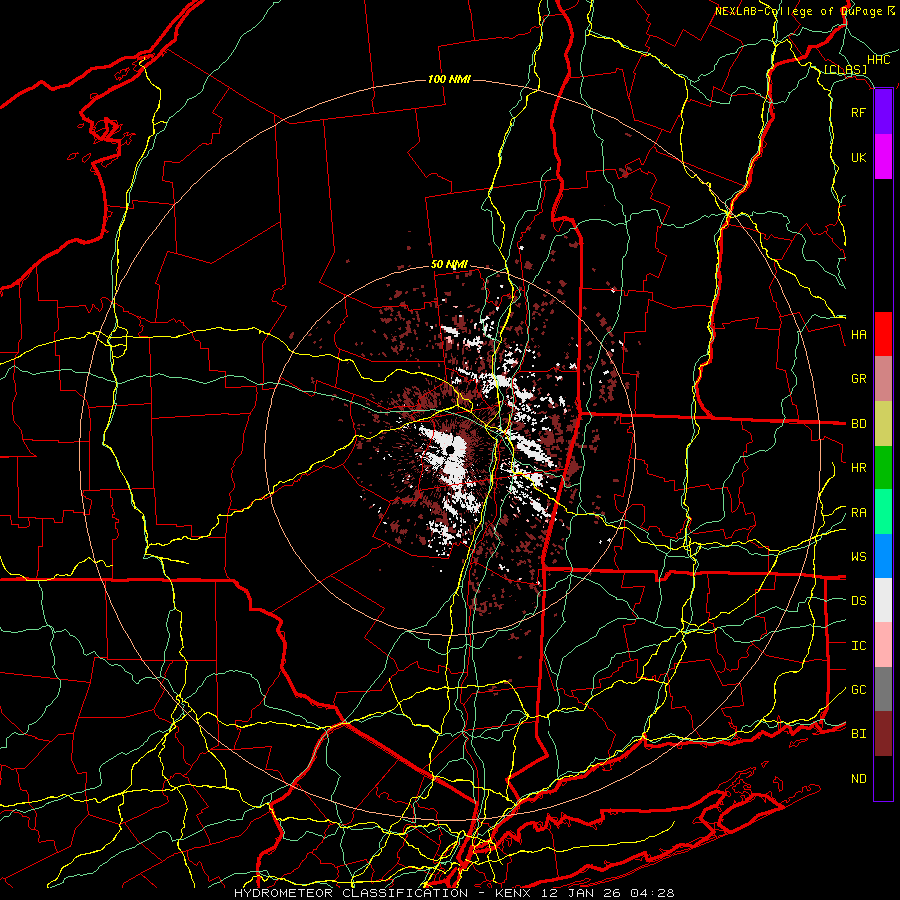Click the HHC product label
Screen dimensions: 900x900
[x=879, y=60]
